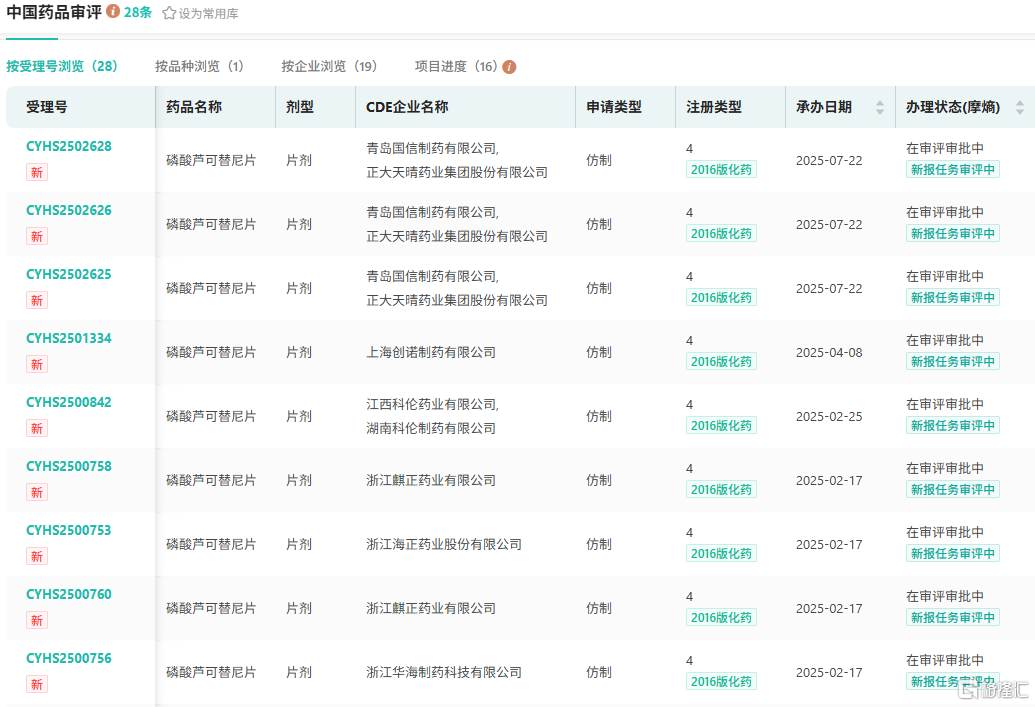Click 新报任务审评中 tag in CYHS2502628 row
This screenshot has height=707, width=1035.
[952, 170]
